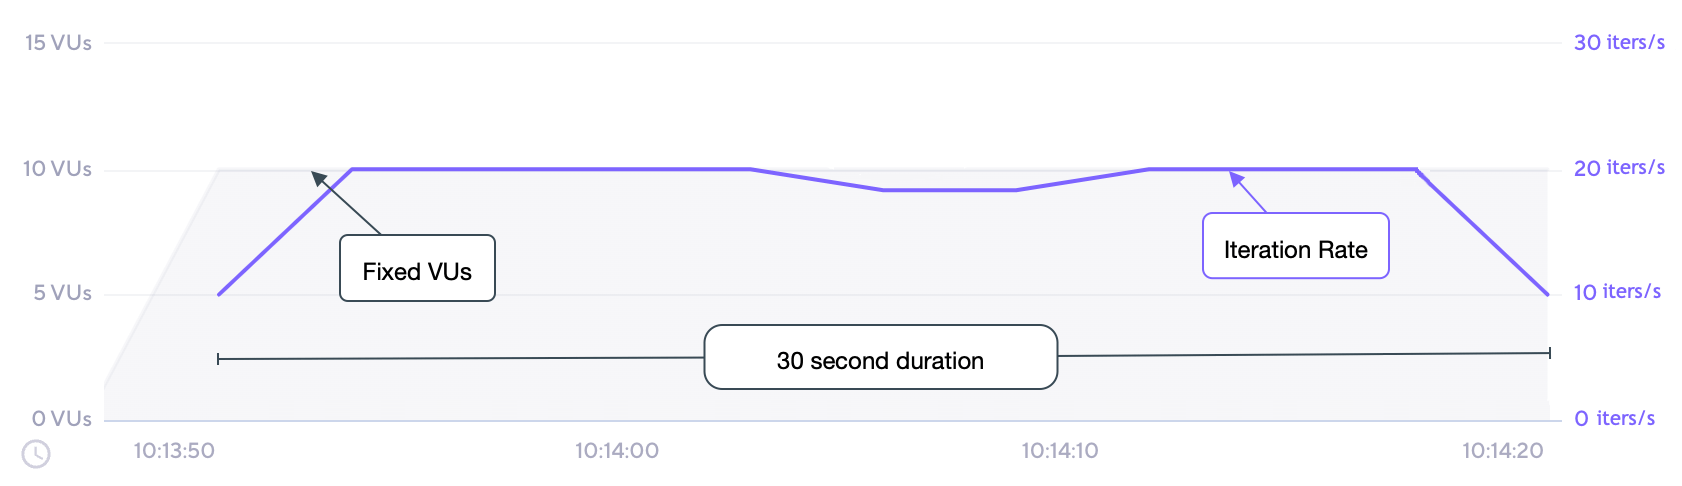Click the 10:14:20 time axis label
This screenshot has width=1682, height=486.
click(1502, 451)
